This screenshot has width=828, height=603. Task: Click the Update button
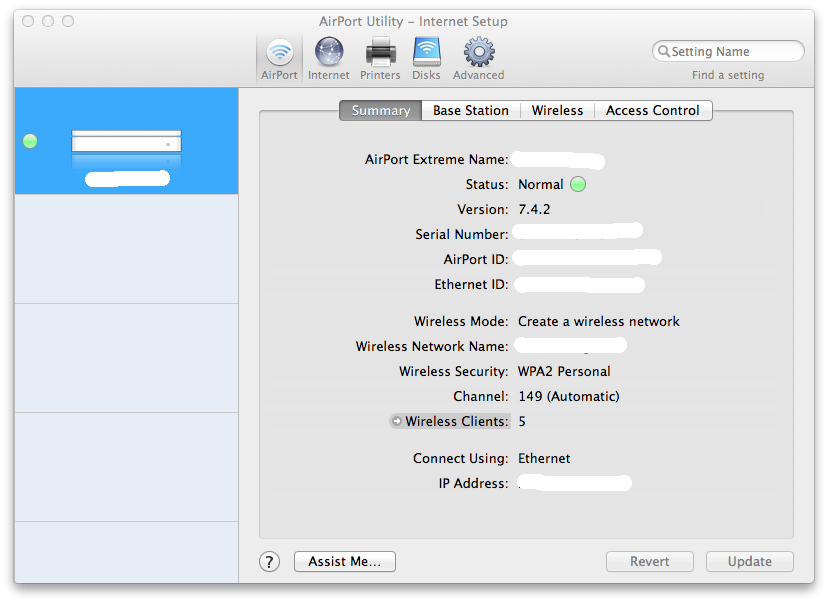coord(749,561)
